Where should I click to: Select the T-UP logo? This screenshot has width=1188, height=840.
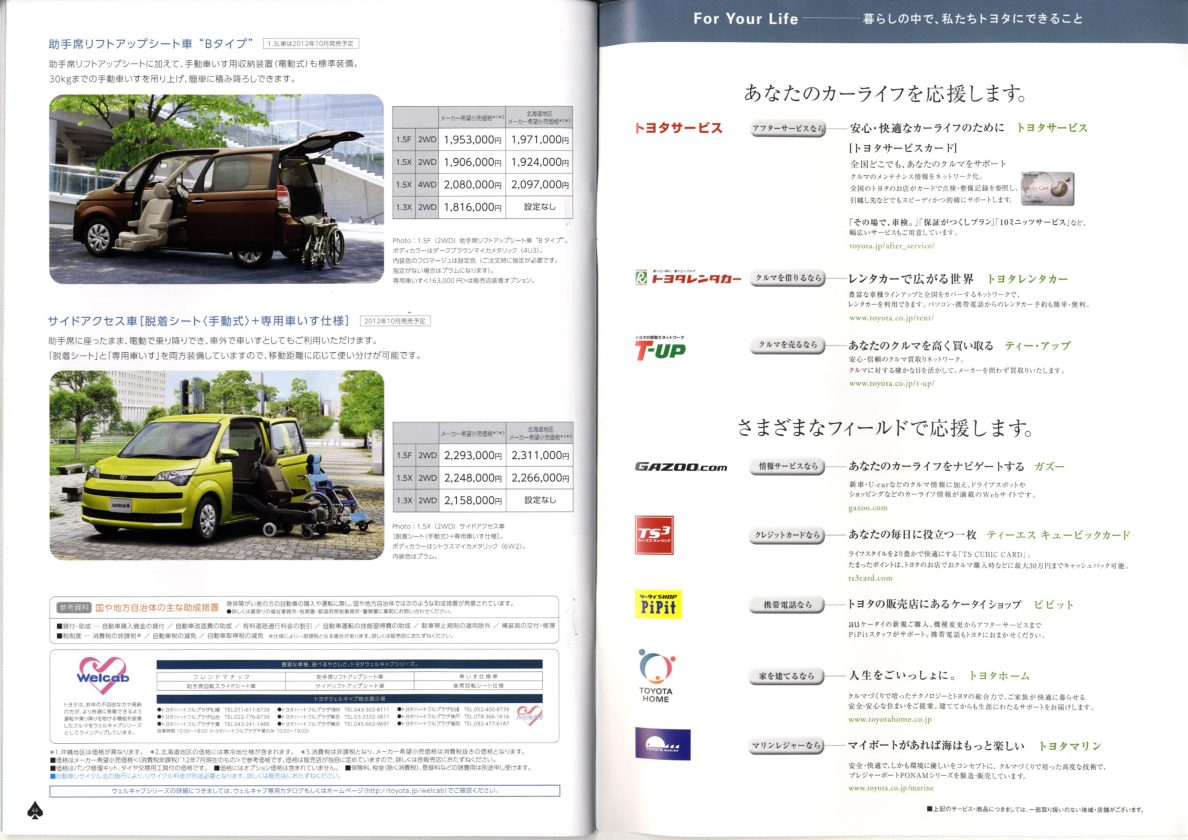point(660,348)
